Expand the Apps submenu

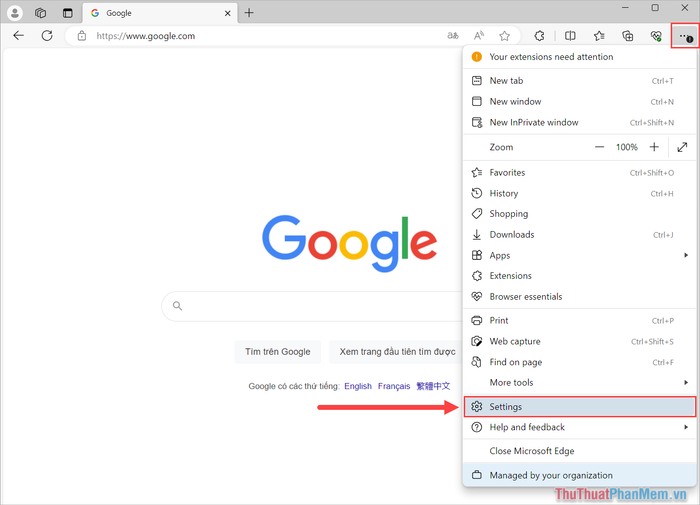click(579, 255)
